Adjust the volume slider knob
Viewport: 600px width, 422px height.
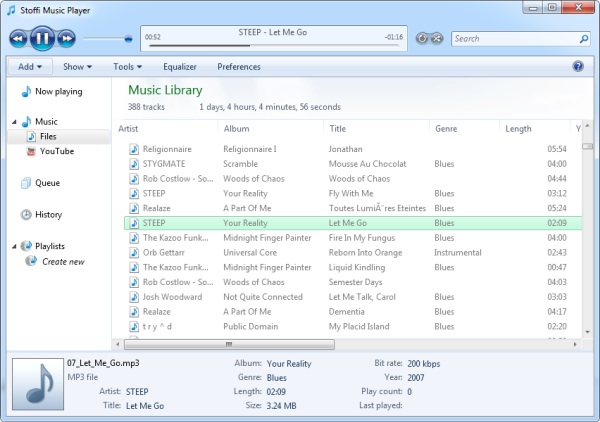[128, 38]
